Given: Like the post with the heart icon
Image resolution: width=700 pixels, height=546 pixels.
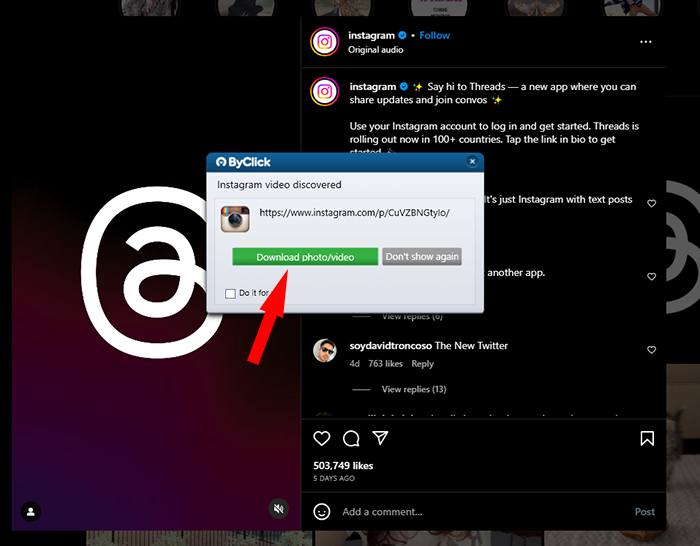Looking at the screenshot, I should 321,438.
